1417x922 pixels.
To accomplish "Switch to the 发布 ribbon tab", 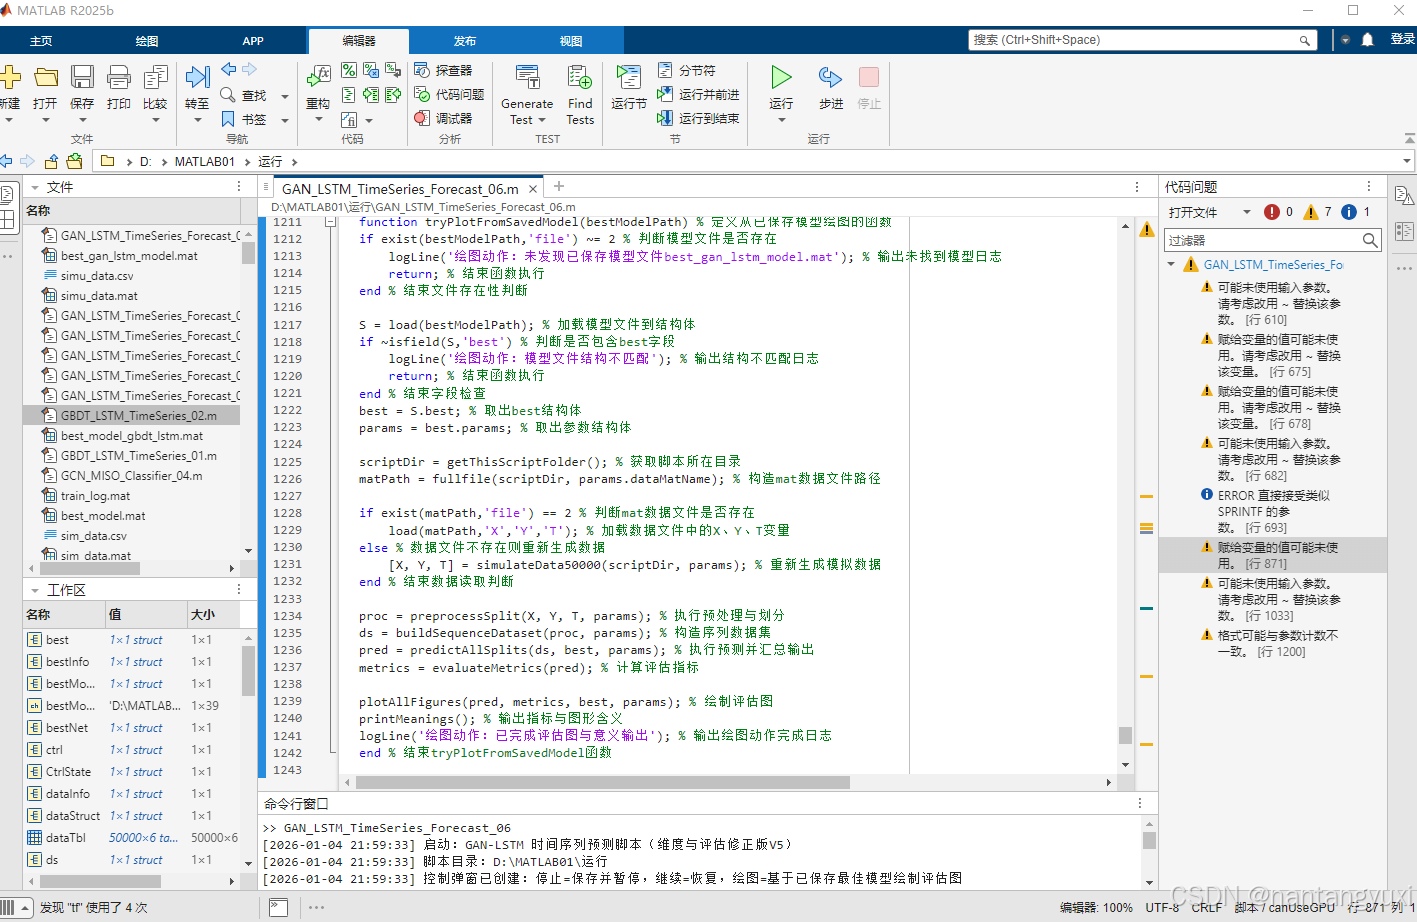I will coord(465,41).
